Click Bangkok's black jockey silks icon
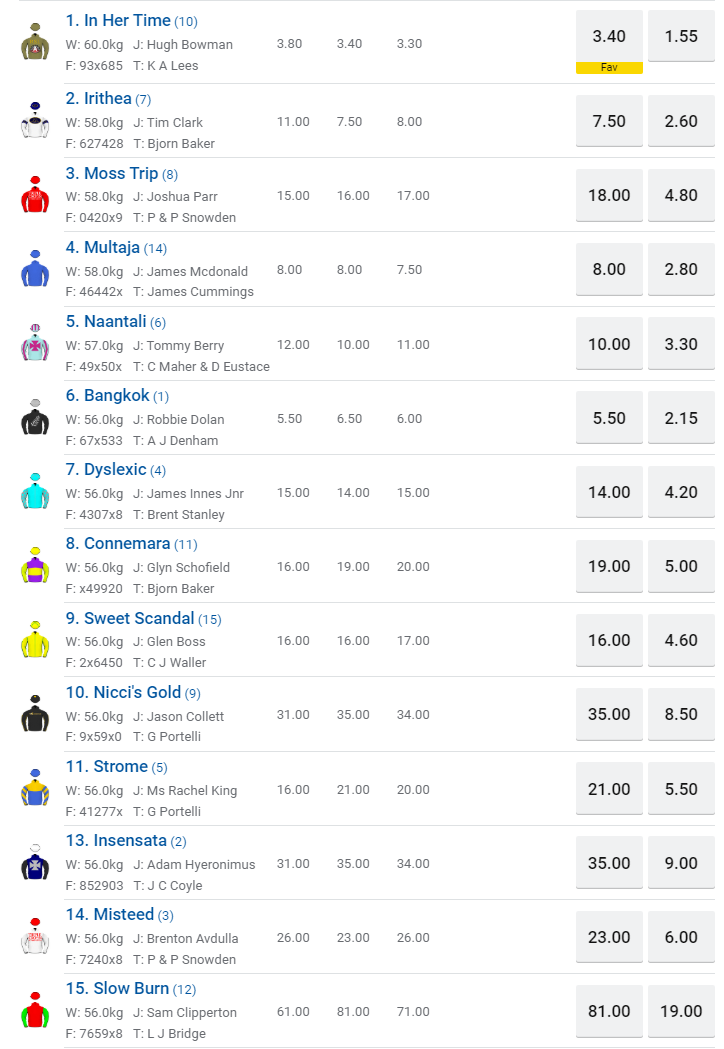The width and height of the screenshot is (724, 1049). pos(35,418)
